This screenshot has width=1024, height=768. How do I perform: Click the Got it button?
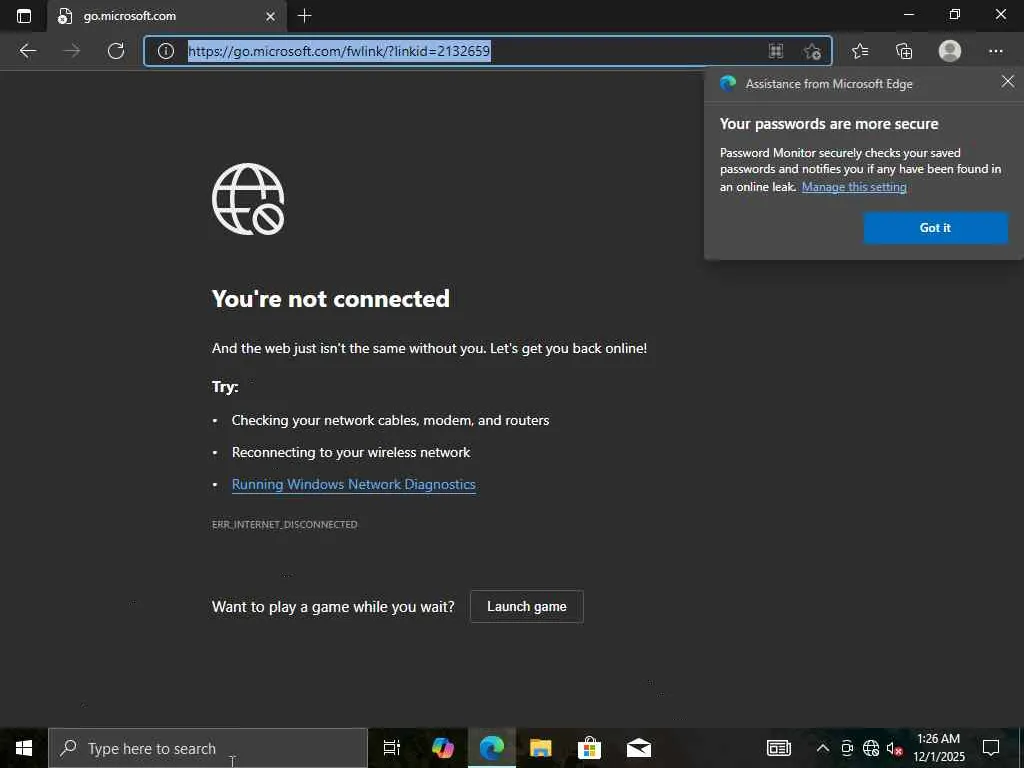click(935, 228)
